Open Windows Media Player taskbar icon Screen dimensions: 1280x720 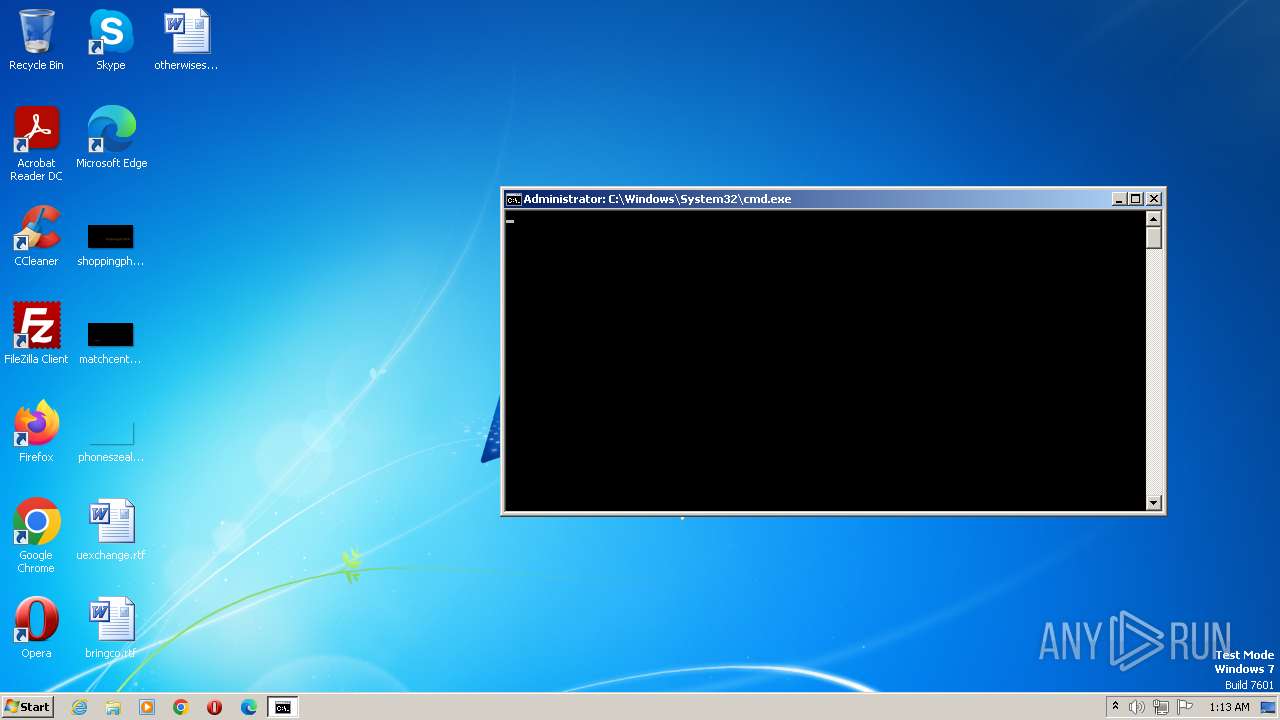[147, 707]
